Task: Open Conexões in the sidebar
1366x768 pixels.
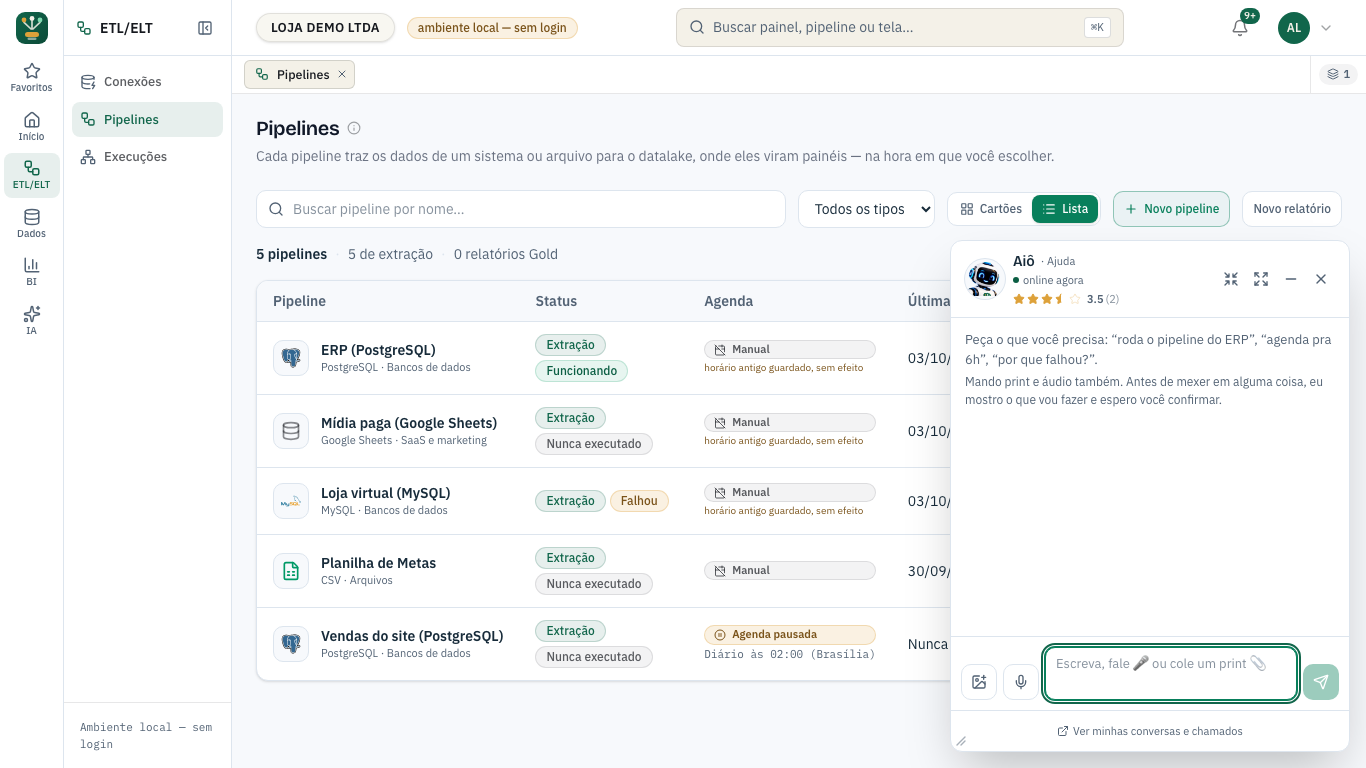Action: click(147, 82)
